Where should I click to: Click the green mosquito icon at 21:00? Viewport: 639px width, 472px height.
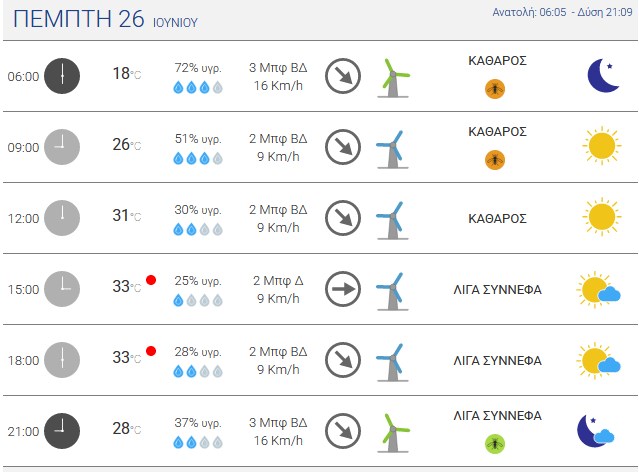[495, 444]
